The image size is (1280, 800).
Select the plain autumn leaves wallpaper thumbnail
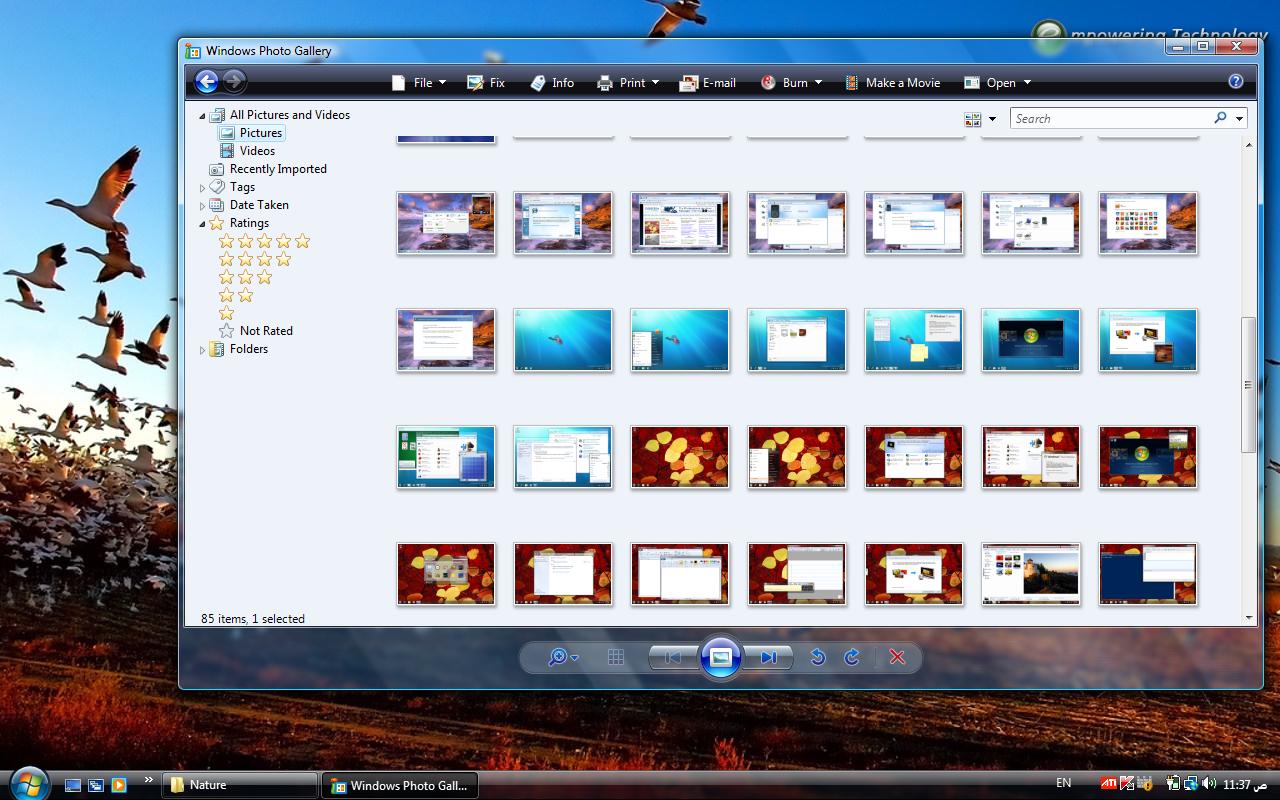[680, 457]
